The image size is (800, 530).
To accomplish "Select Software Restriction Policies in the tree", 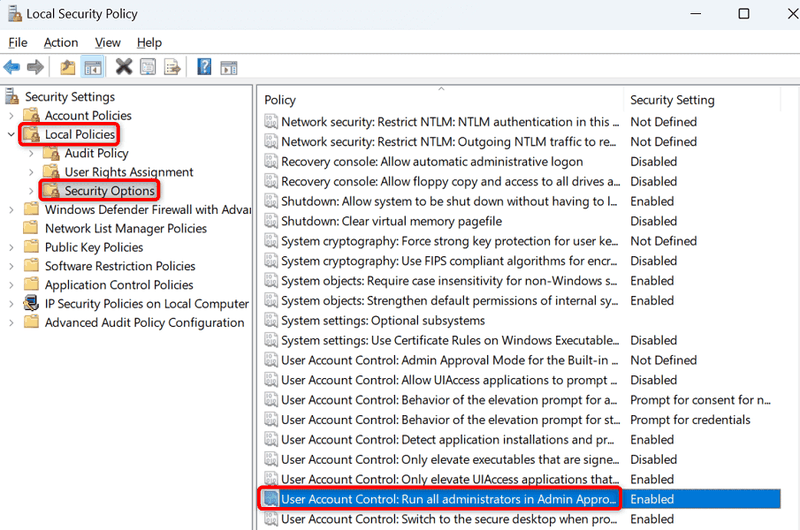I will coord(120,266).
